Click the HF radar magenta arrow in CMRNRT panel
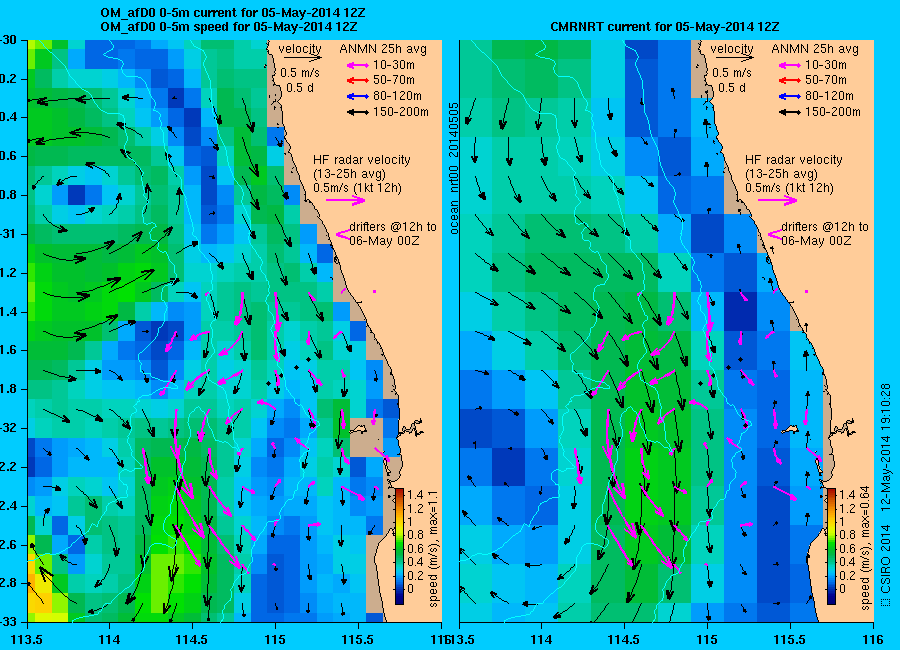 (x=778, y=200)
